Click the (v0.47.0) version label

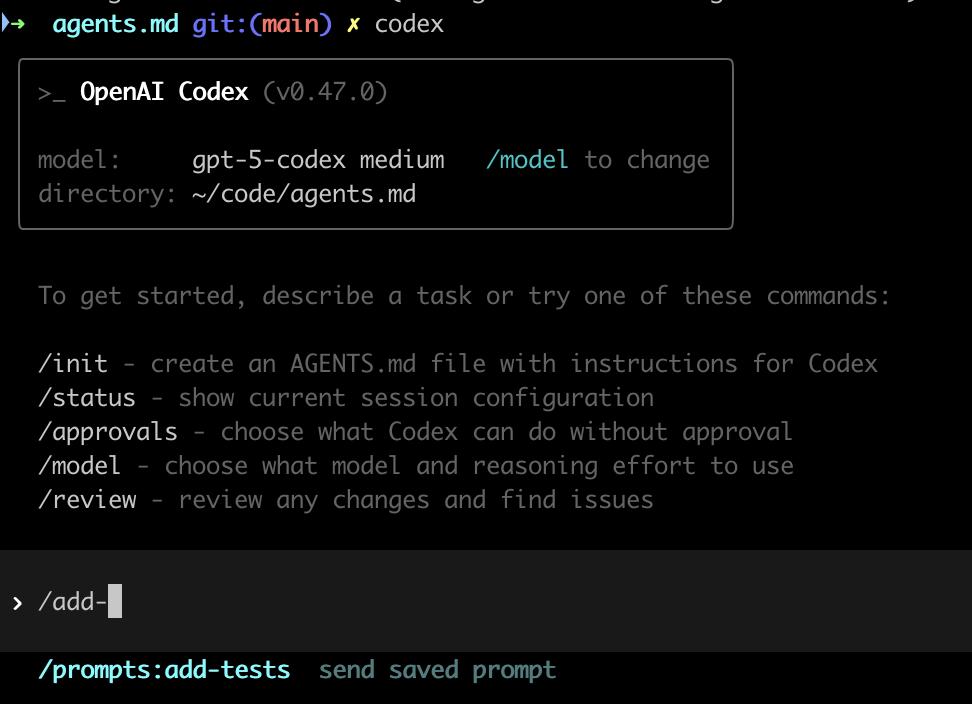[x=325, y=93]
